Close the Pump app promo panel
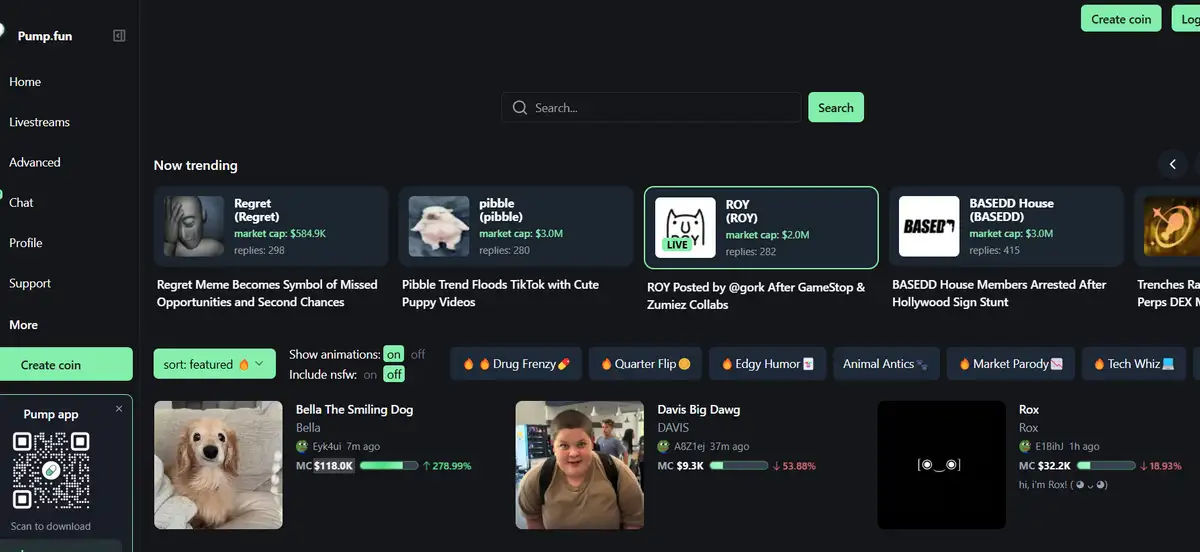This screenshot has width=1200, height=552. point(119,409)
